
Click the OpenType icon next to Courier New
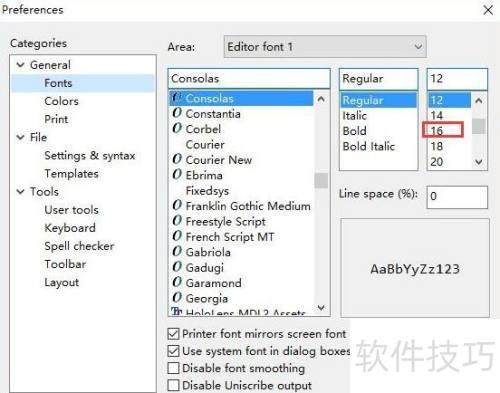coord(177,159)
